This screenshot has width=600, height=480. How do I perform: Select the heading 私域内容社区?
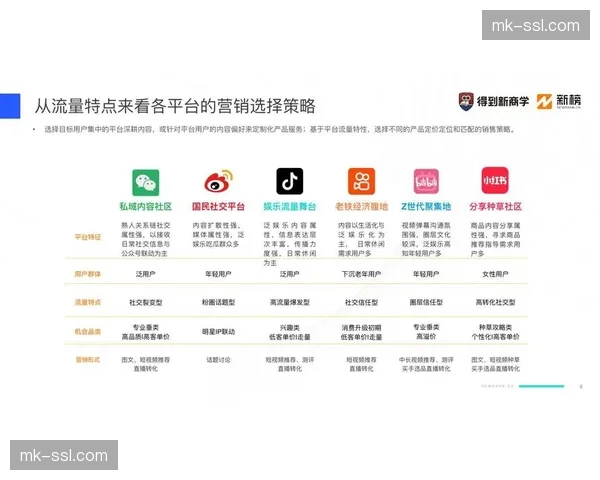(145, 207)
